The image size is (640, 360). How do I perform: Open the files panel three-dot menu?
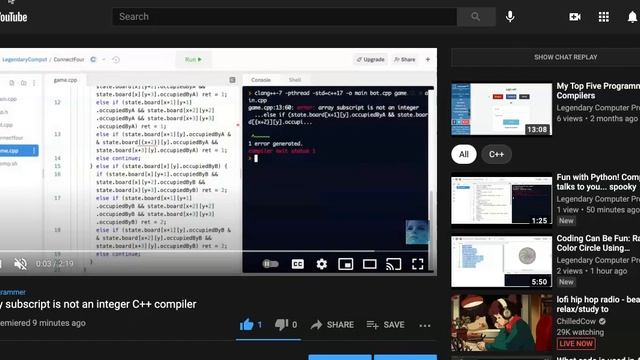[34, 83]
